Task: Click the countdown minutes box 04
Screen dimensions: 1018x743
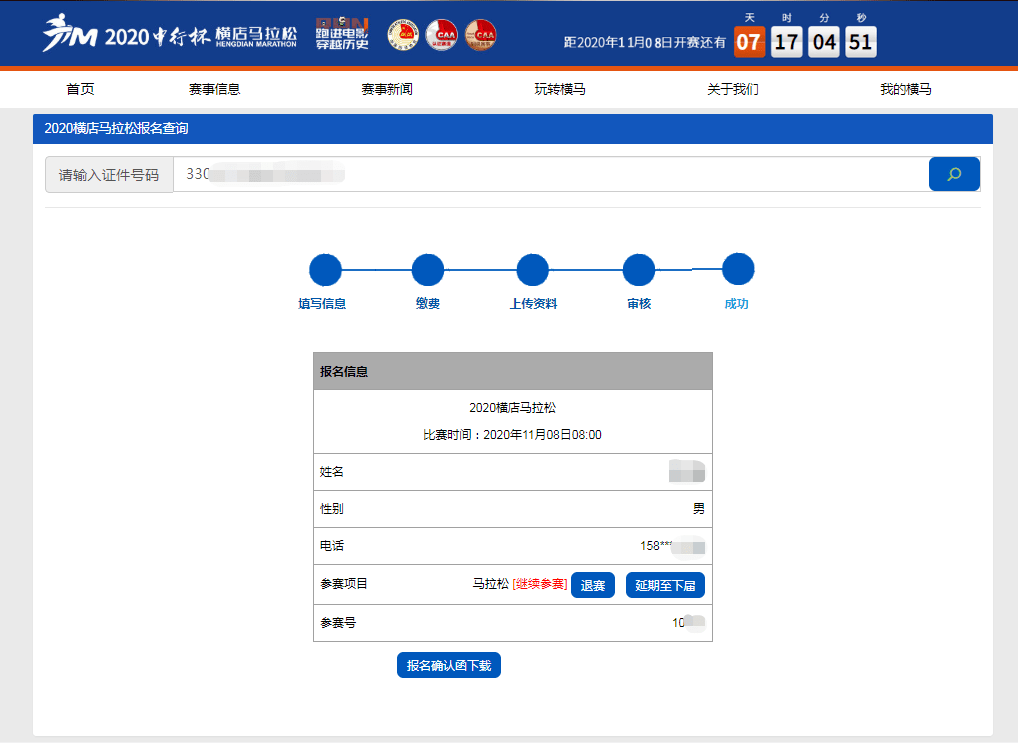Action: click(824, 42)
